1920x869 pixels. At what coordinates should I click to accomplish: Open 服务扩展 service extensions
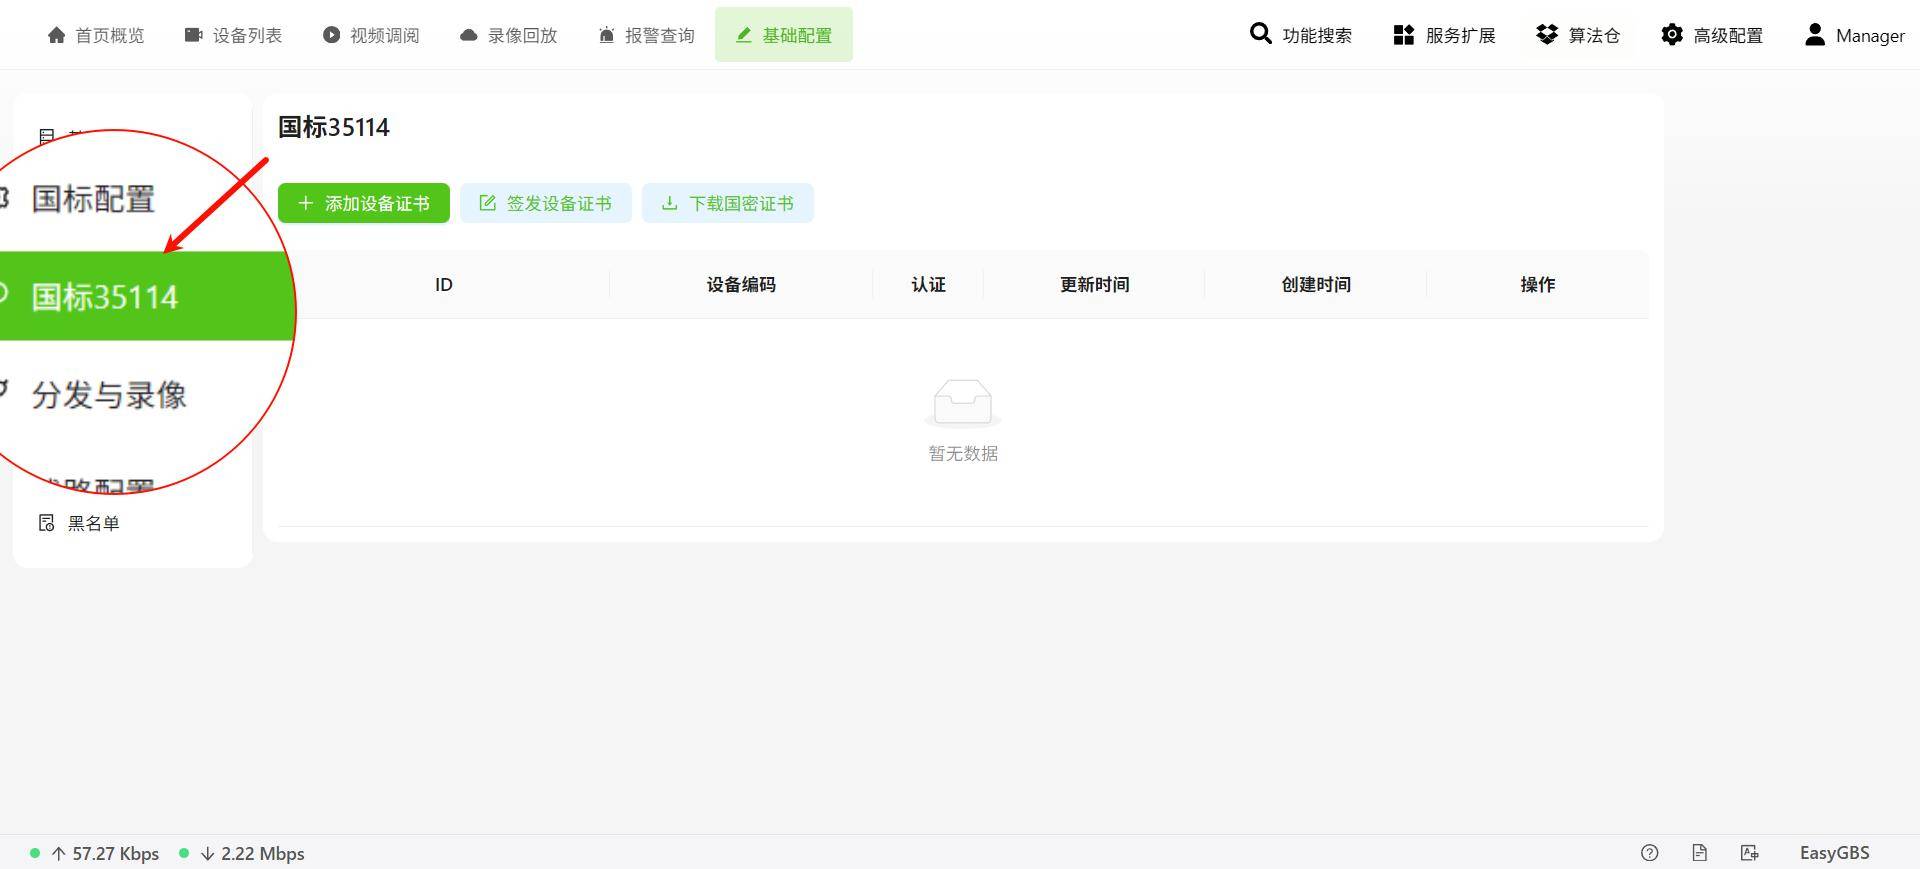(x=1444, y=35)
